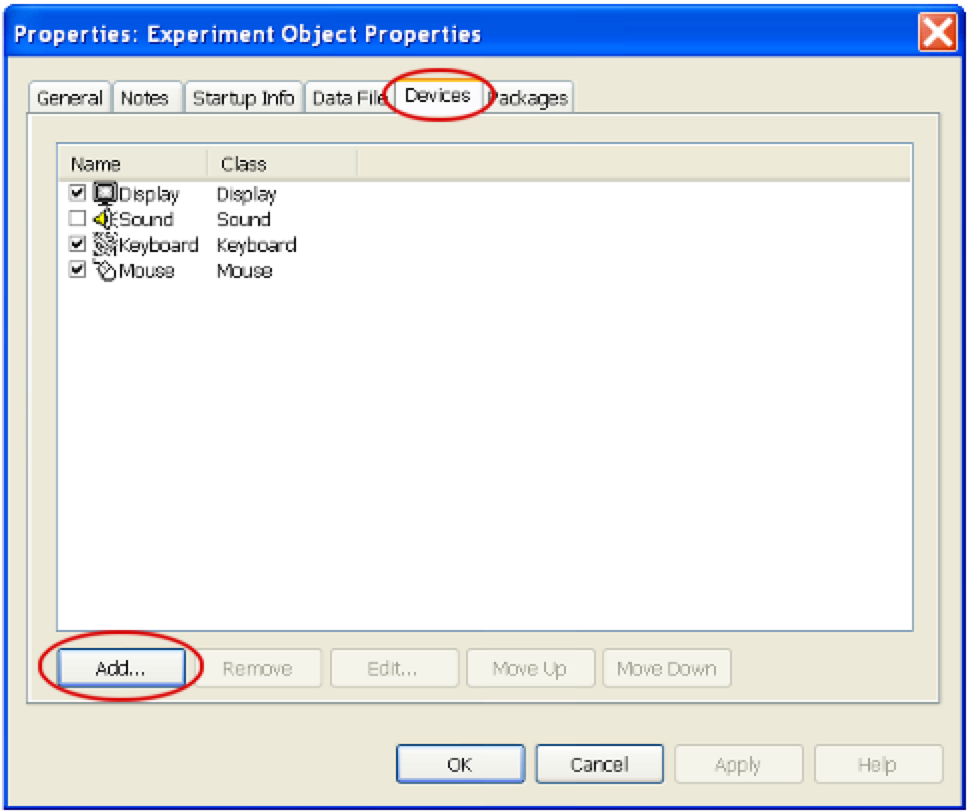Enable the Sound device checkbox
This screenshot has width=970, height=812.
point(78,219)
